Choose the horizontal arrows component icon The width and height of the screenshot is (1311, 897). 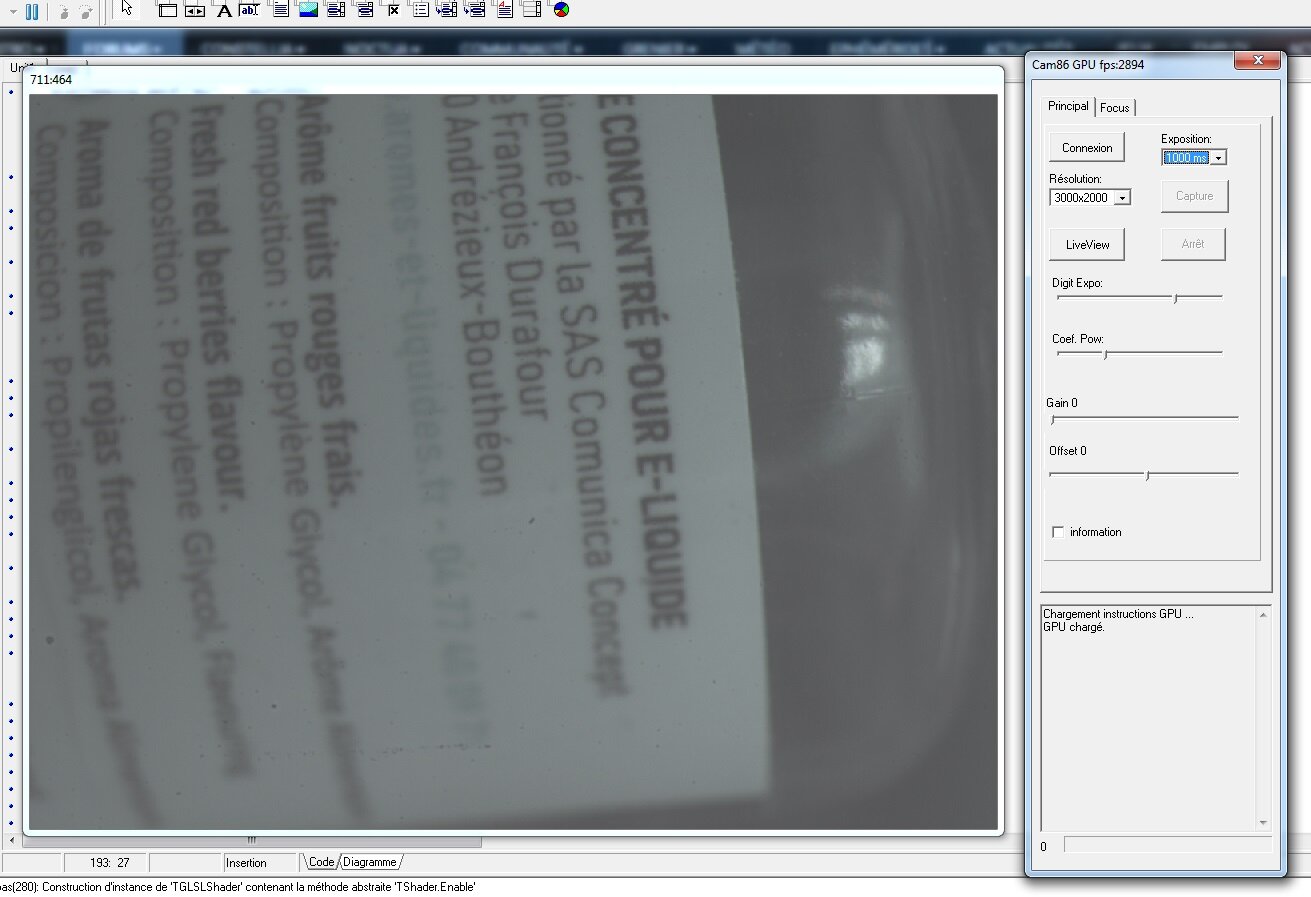tap(196, 11)
